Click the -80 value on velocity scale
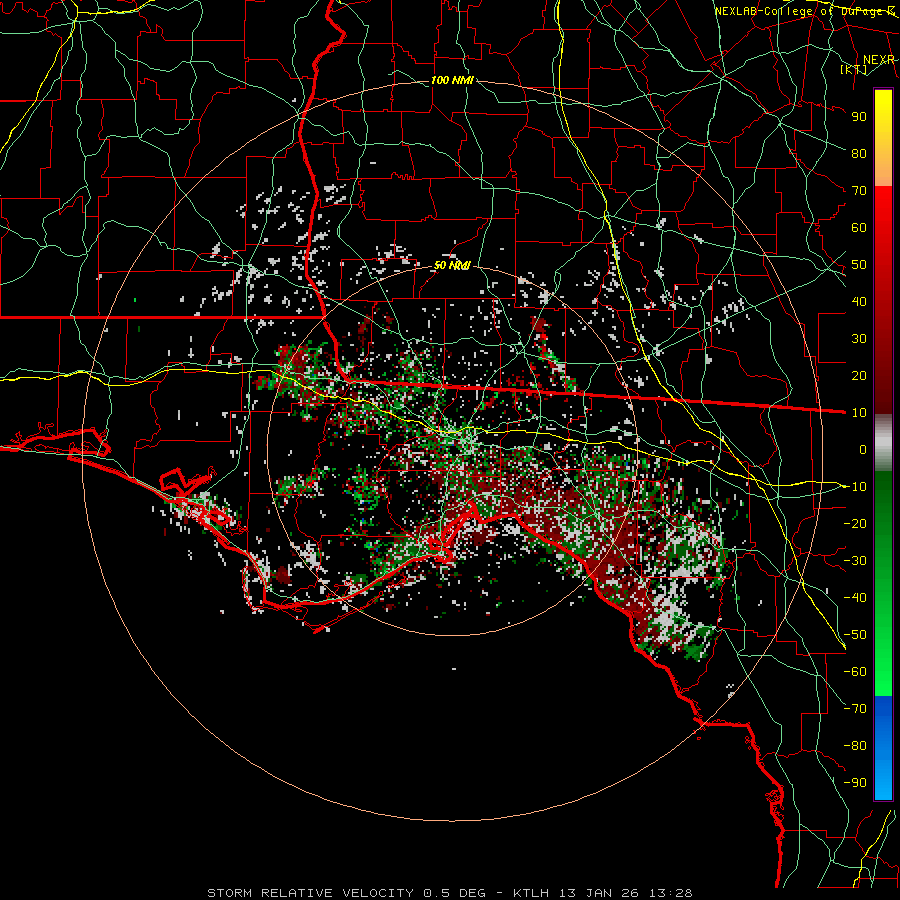 pyautogui.click(x=855, y=746)
